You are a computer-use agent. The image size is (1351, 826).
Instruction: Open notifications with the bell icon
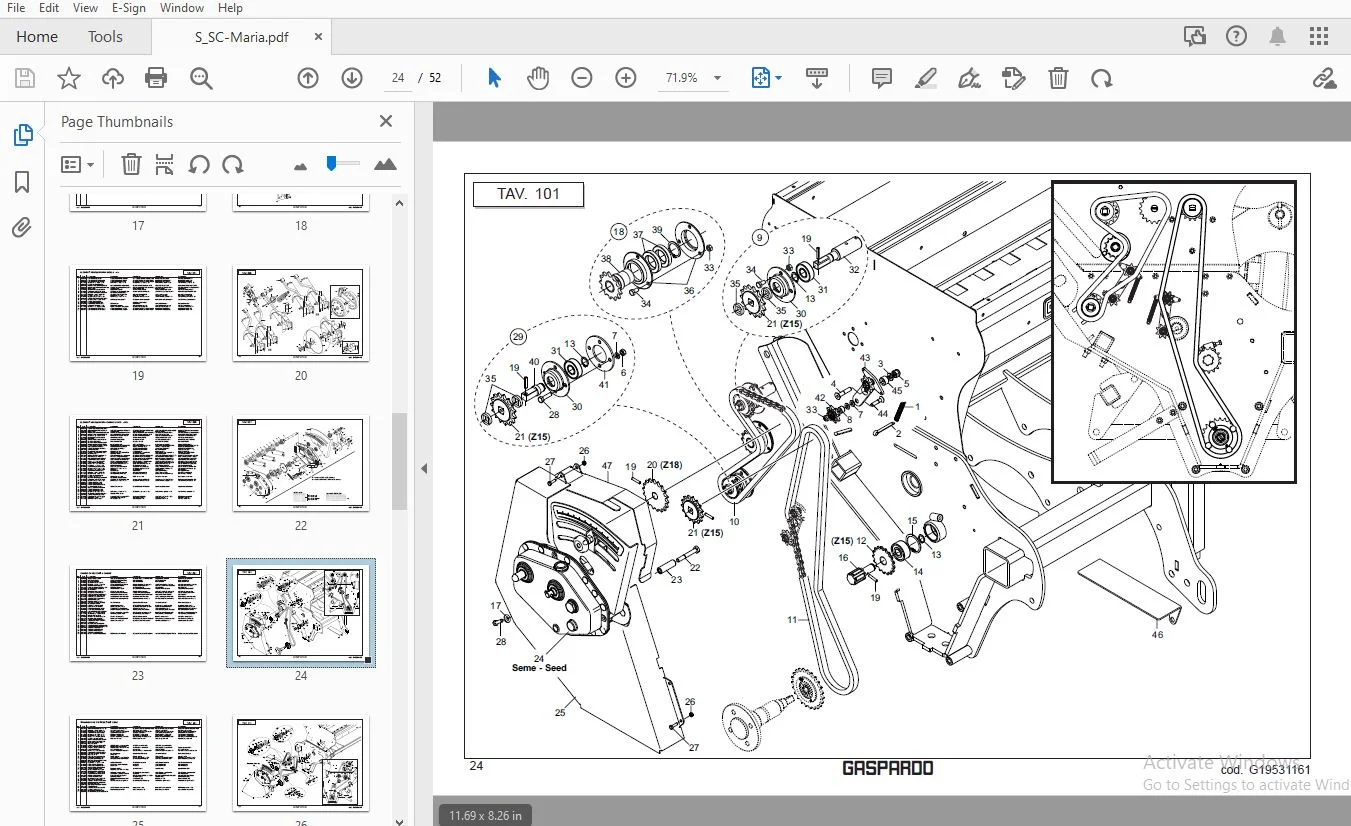tap(1278, 37)
